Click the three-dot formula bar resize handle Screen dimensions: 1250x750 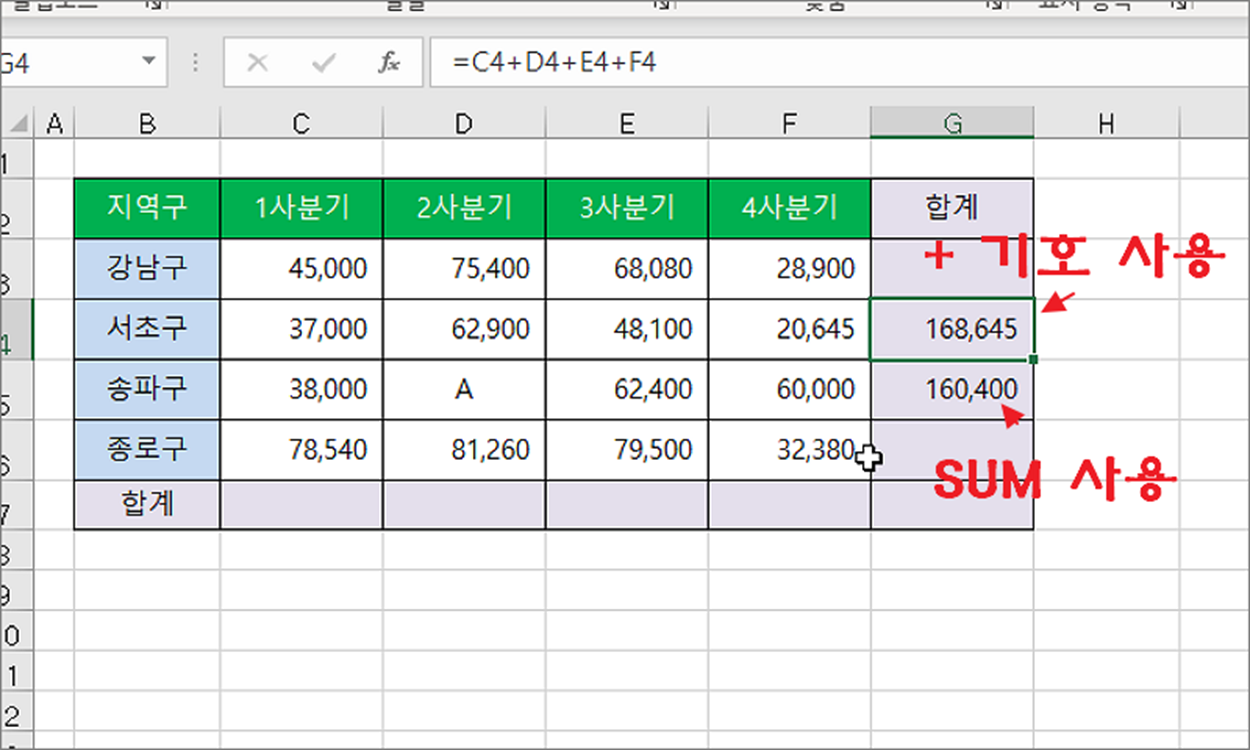pos(195,63)
